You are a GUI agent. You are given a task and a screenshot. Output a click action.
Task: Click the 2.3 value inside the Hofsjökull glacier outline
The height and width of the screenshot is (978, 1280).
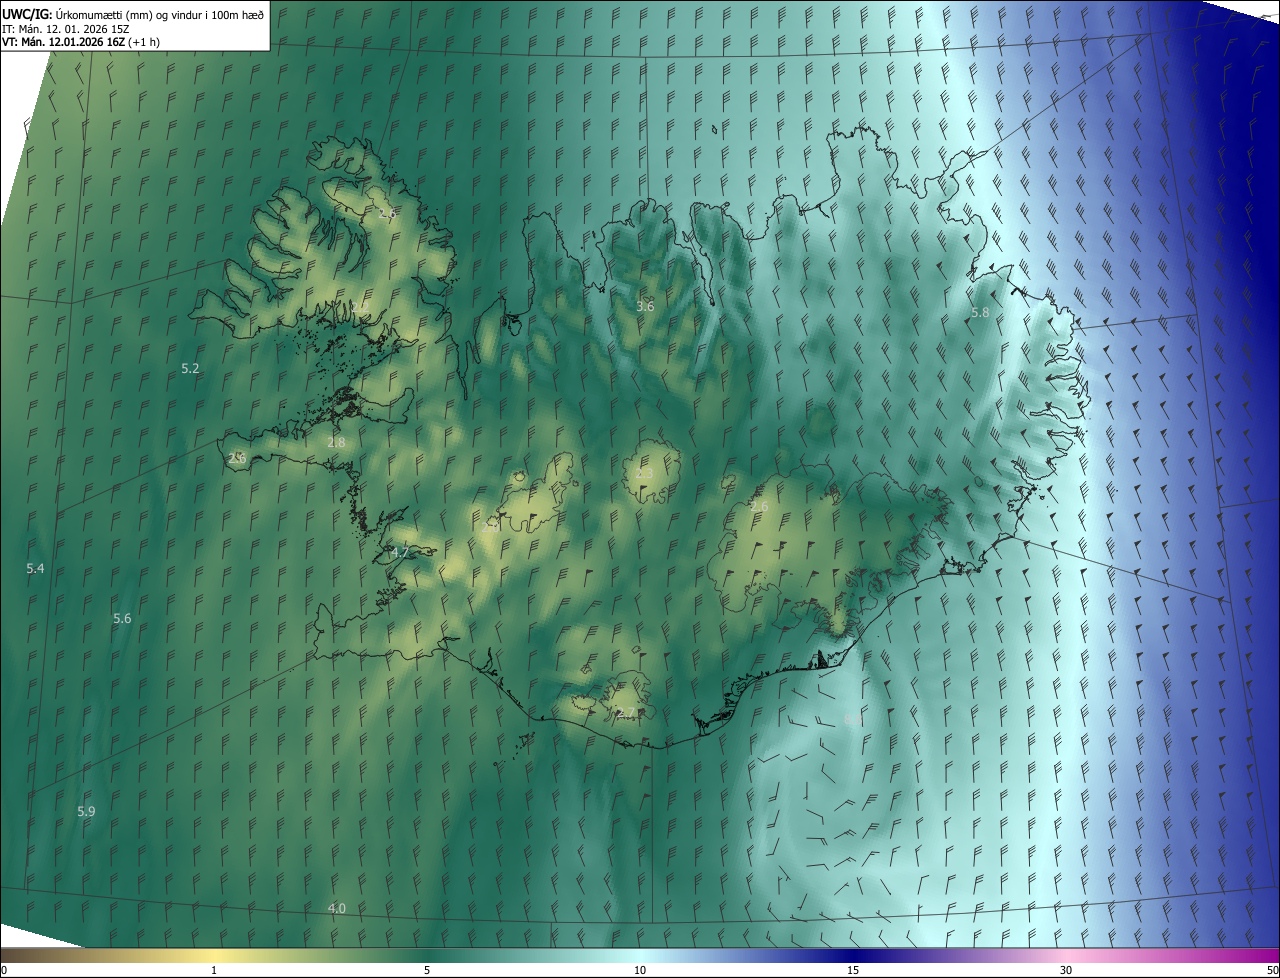coord(645,472)
